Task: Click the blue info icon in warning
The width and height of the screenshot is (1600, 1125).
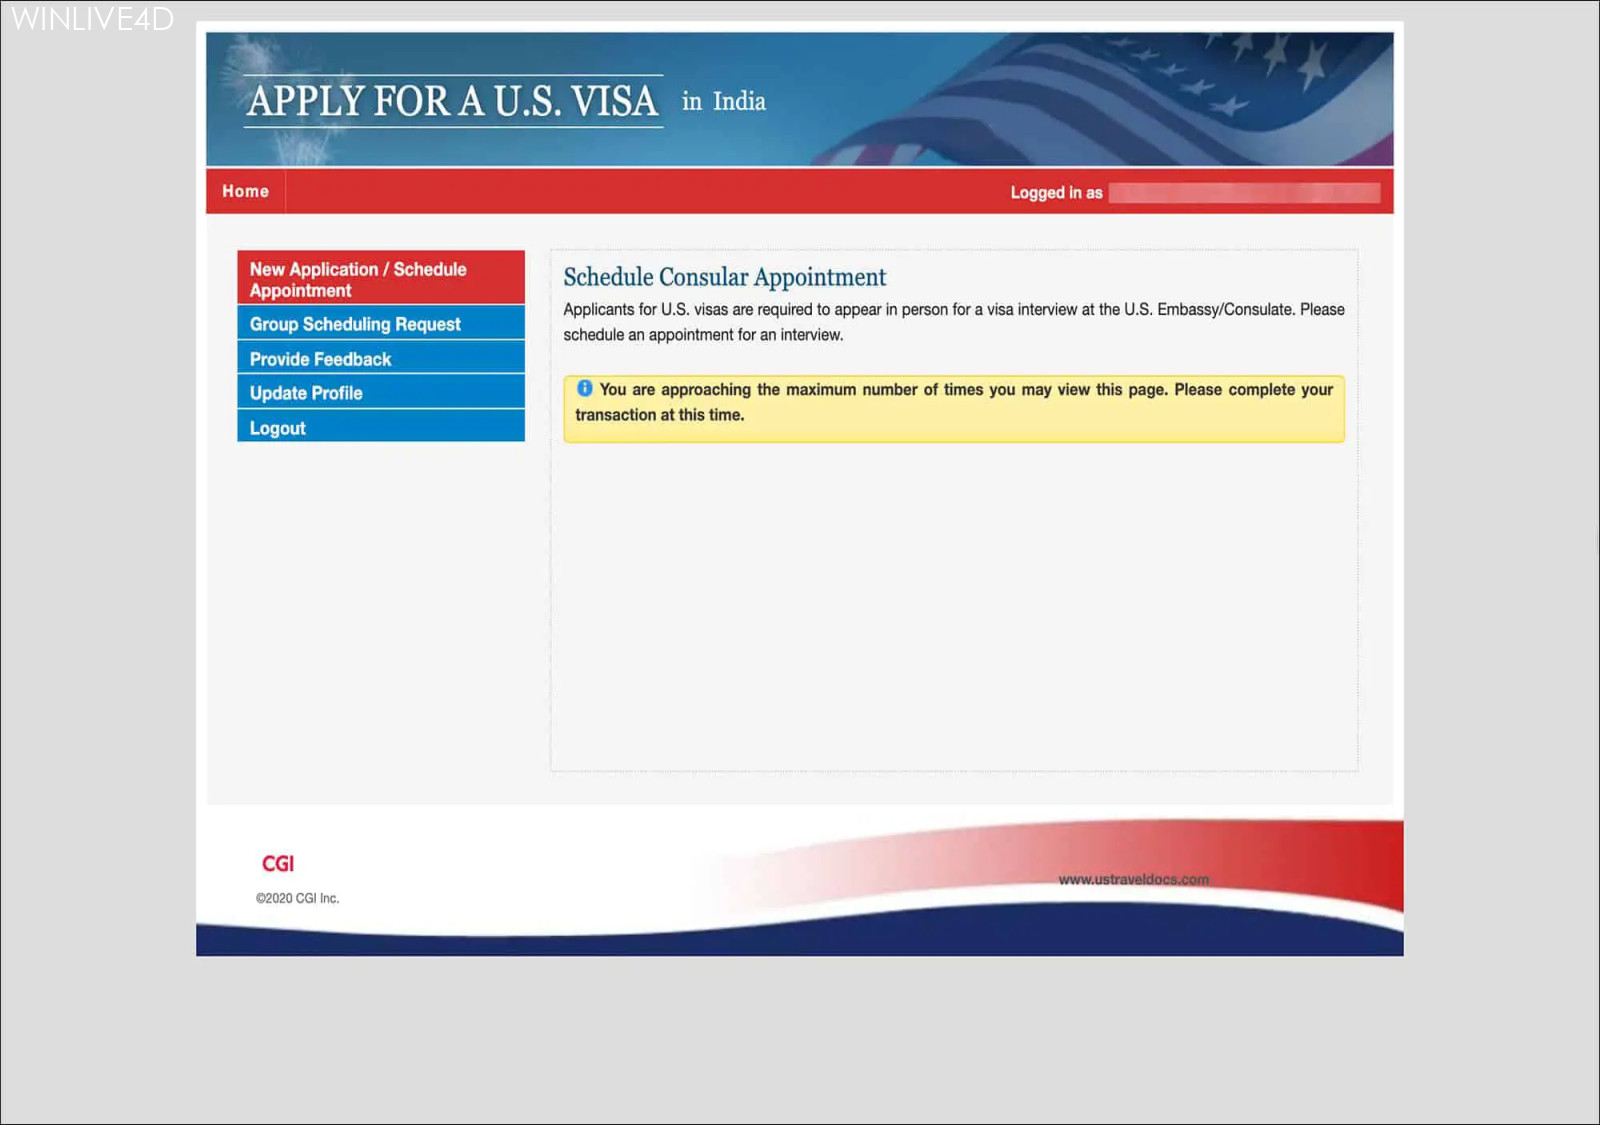Action: tap(585, 389)
